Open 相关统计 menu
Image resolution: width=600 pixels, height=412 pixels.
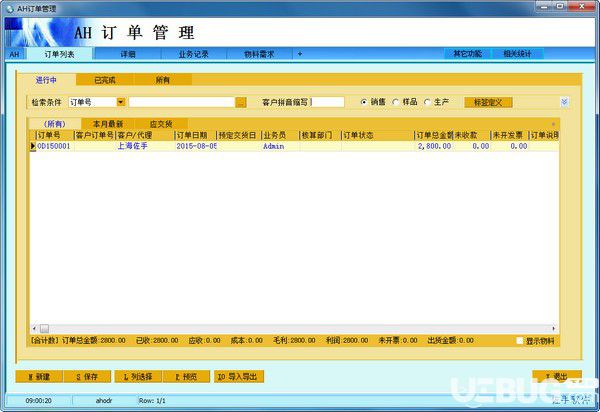click(517, 54)
